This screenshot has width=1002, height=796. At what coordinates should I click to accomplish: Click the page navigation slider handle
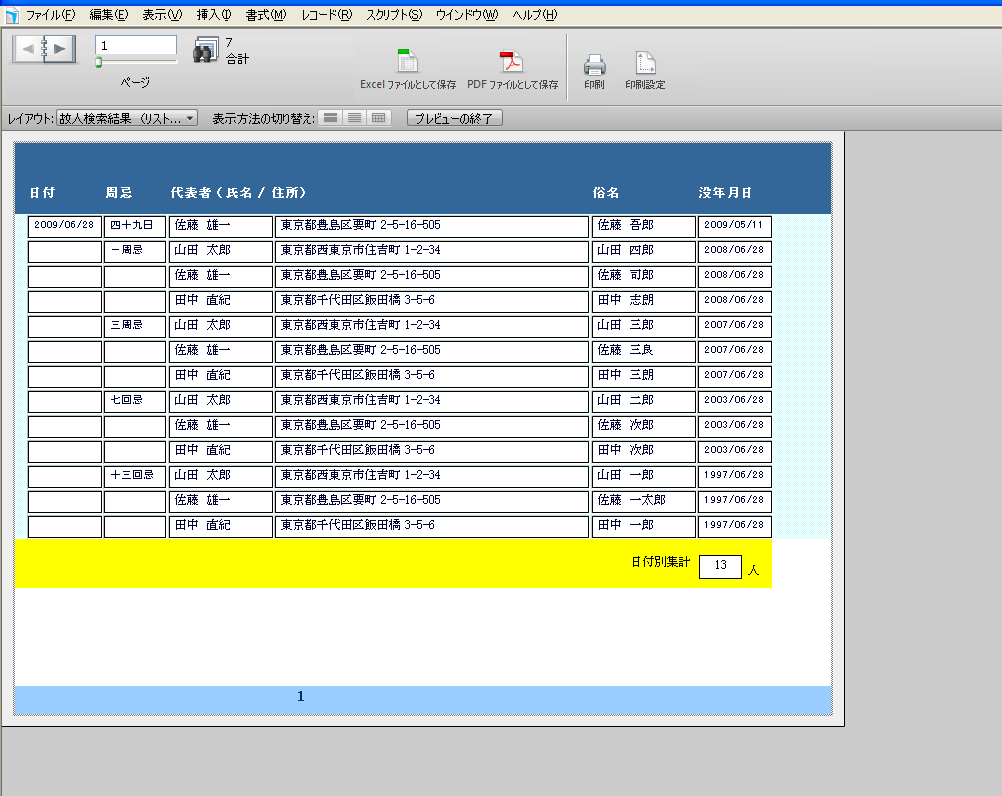click(x=99, y=63)
